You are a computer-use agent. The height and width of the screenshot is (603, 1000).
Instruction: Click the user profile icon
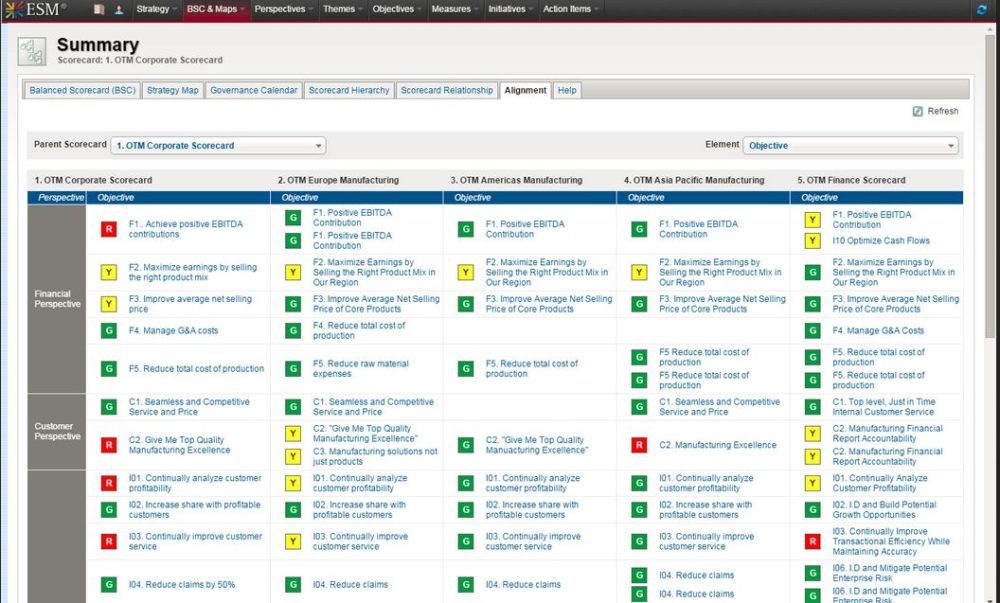coord(119,9)
